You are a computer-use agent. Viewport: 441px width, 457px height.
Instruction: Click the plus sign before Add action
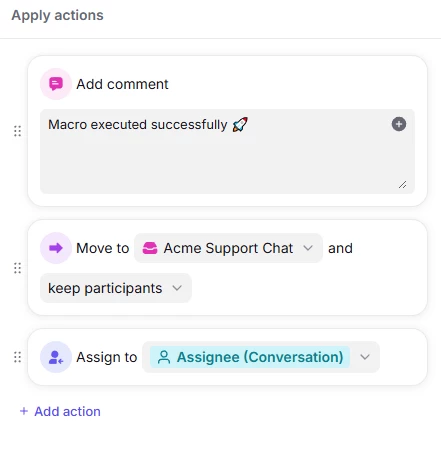tap(24, 411)
